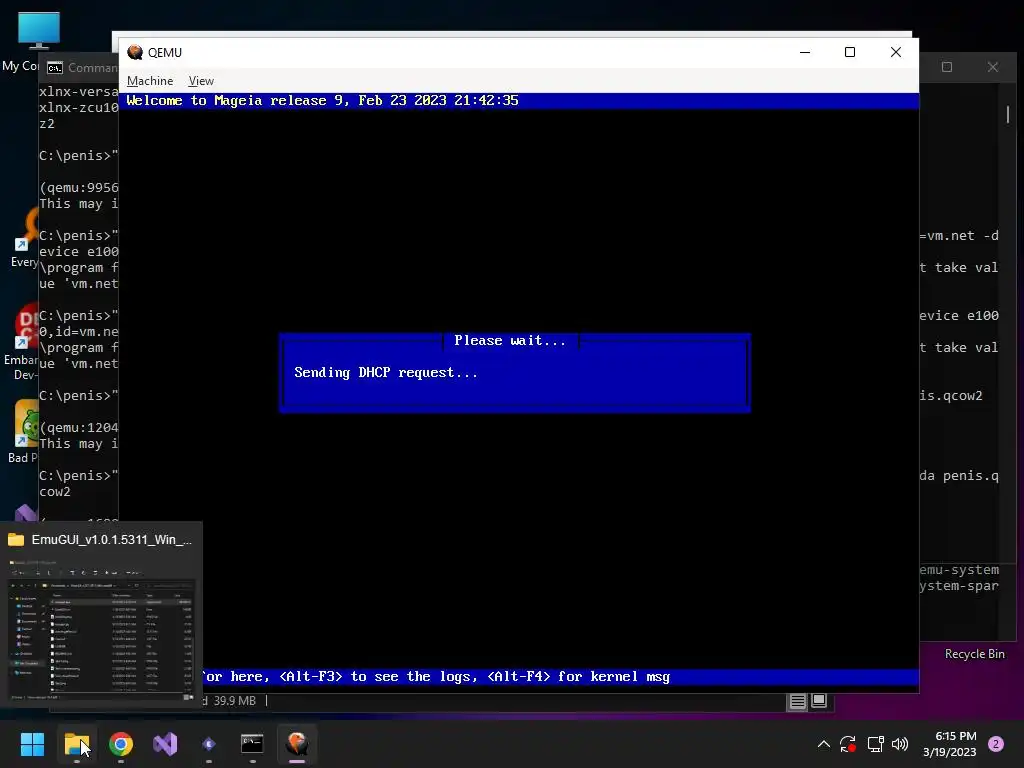The height and width of the screenshot is (768, 1024).
Task: Open the volume control tray icon
Action: 900,744
